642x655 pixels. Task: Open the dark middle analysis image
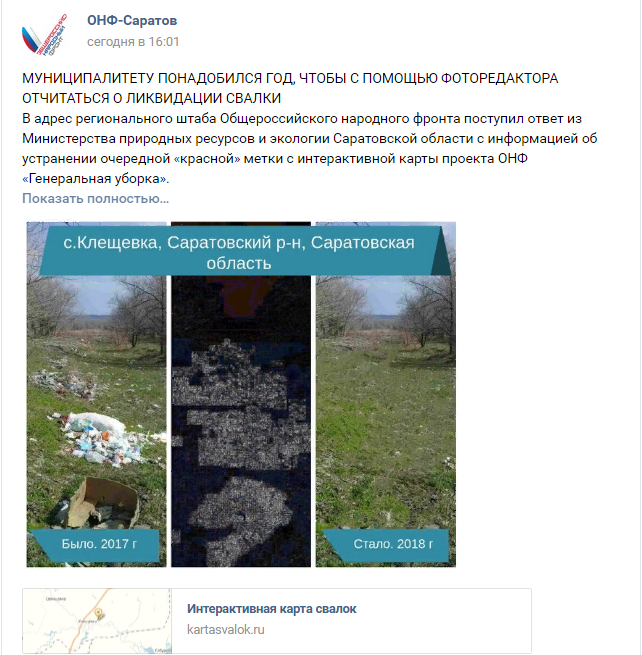point(241,394)
